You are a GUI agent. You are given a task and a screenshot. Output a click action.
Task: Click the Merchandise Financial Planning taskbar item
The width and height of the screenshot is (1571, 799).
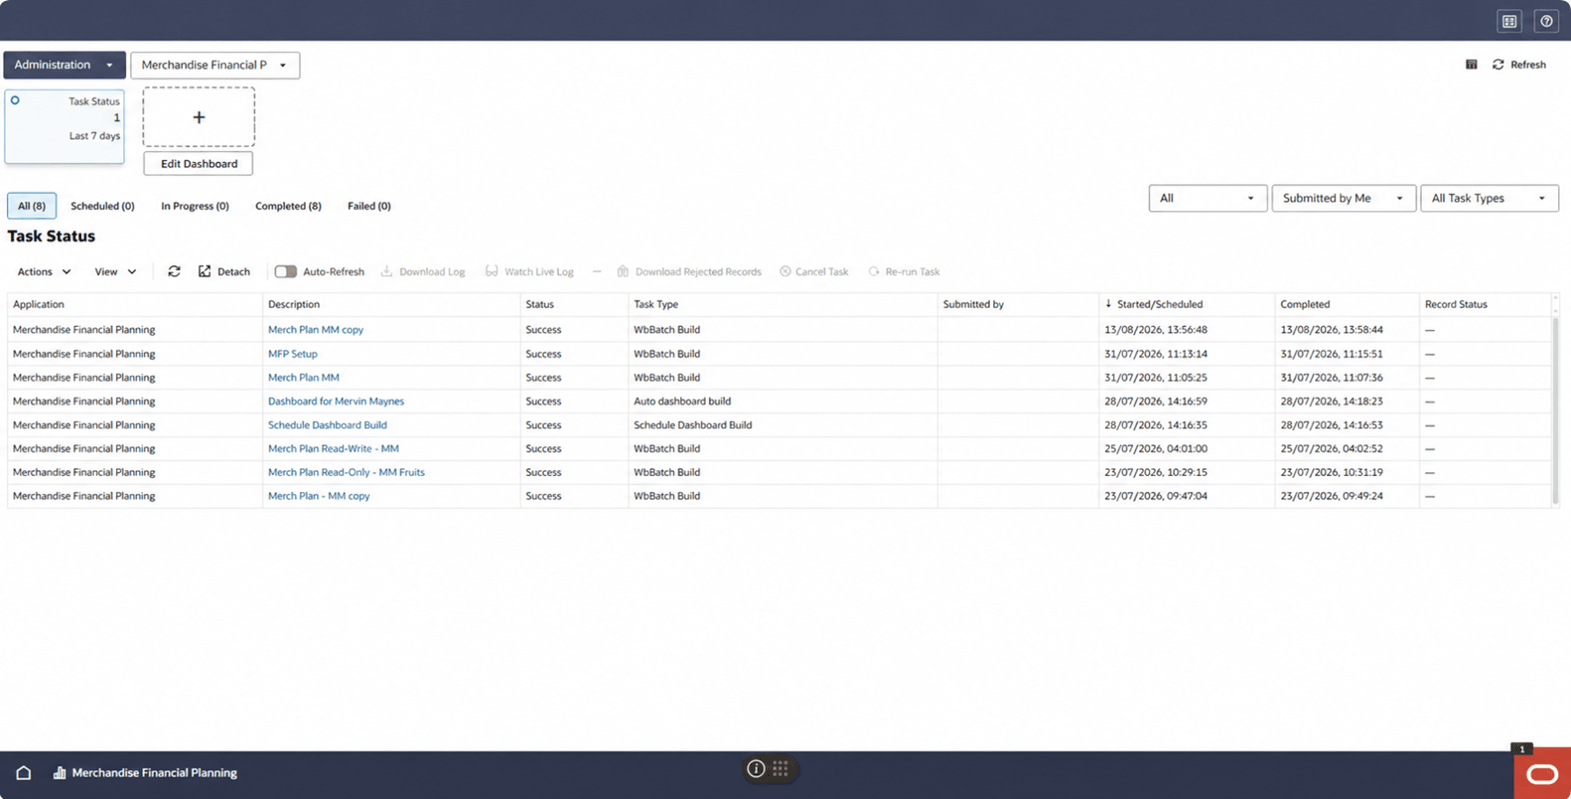(x=145, y=773)
